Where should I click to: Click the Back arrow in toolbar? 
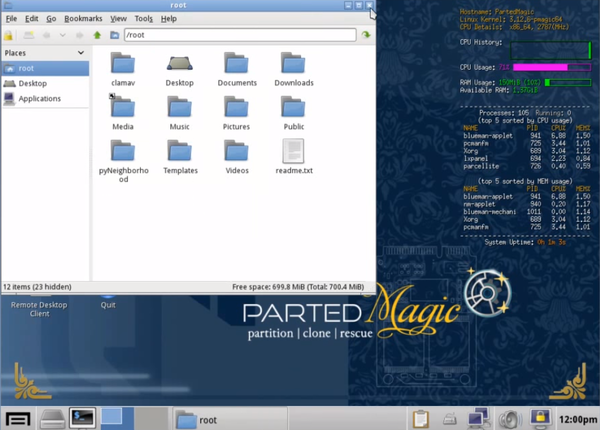pyautogui.click(x=46, y=35)
